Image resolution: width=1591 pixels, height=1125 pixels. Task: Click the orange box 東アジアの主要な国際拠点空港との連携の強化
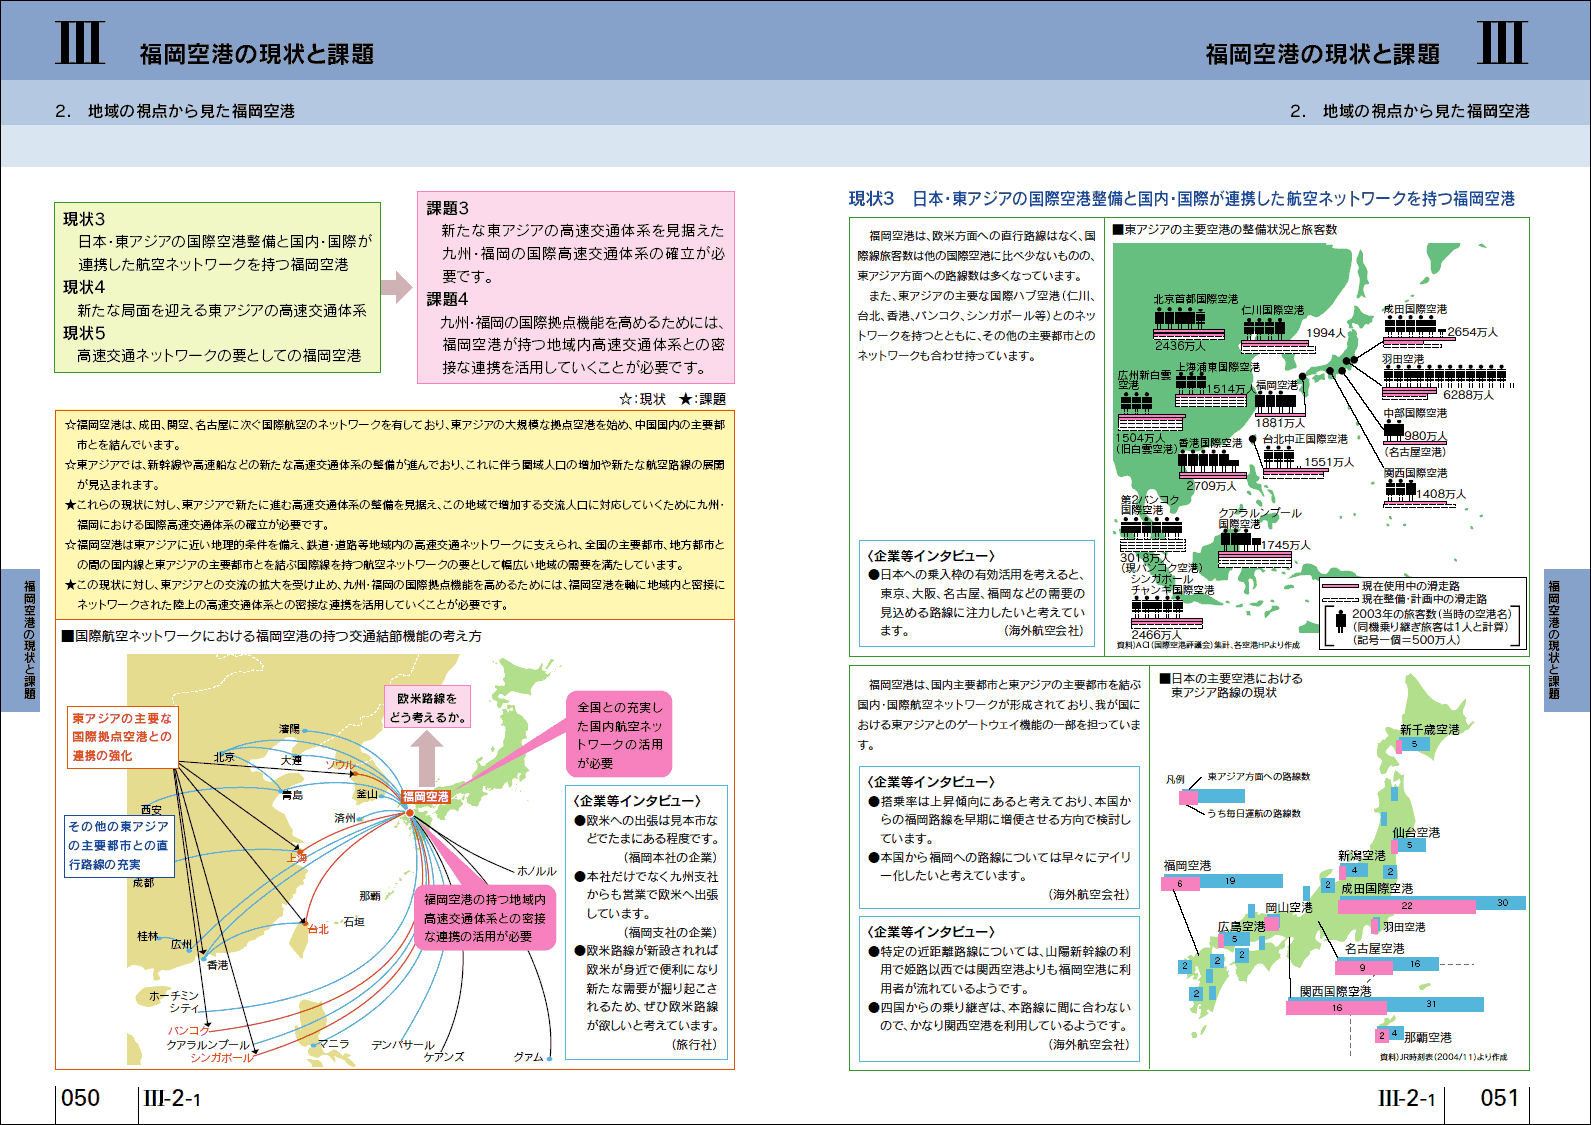click(x=122, y=737)
